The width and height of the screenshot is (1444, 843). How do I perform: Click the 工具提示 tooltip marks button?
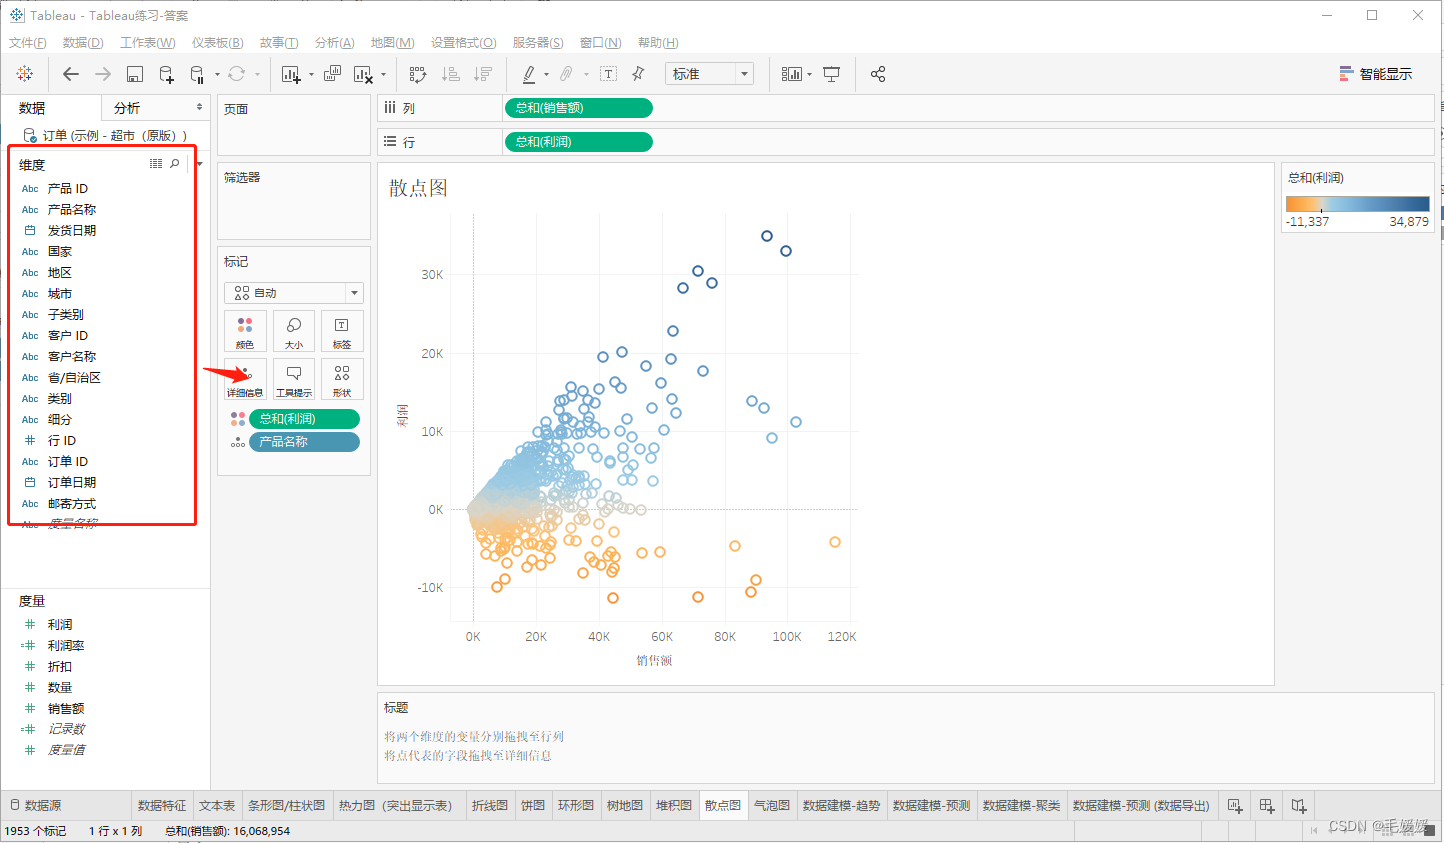pyautogui.click(x=294, y=379)
